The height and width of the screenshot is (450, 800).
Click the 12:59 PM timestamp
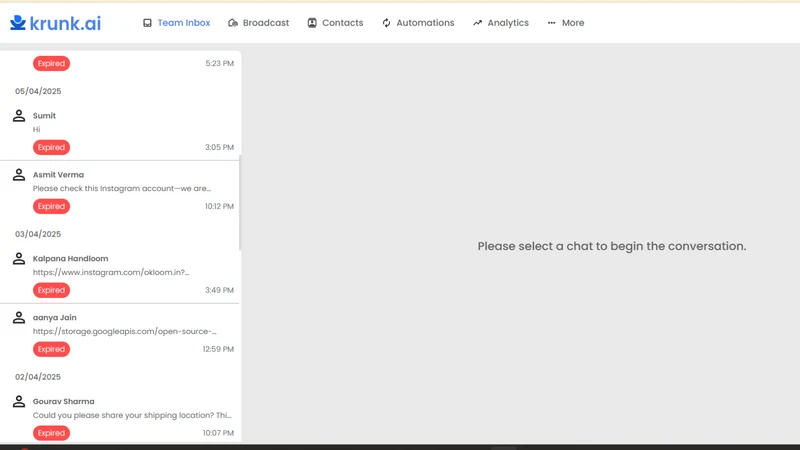[218, 349]
